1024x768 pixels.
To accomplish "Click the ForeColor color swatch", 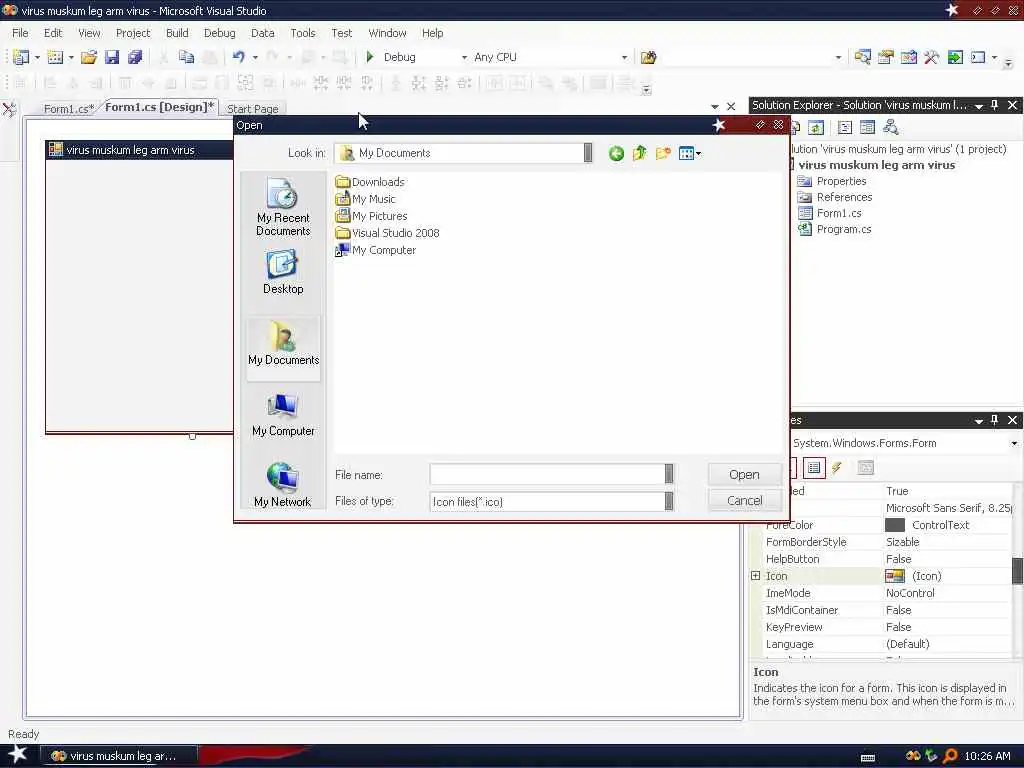I will pos(895,525).
